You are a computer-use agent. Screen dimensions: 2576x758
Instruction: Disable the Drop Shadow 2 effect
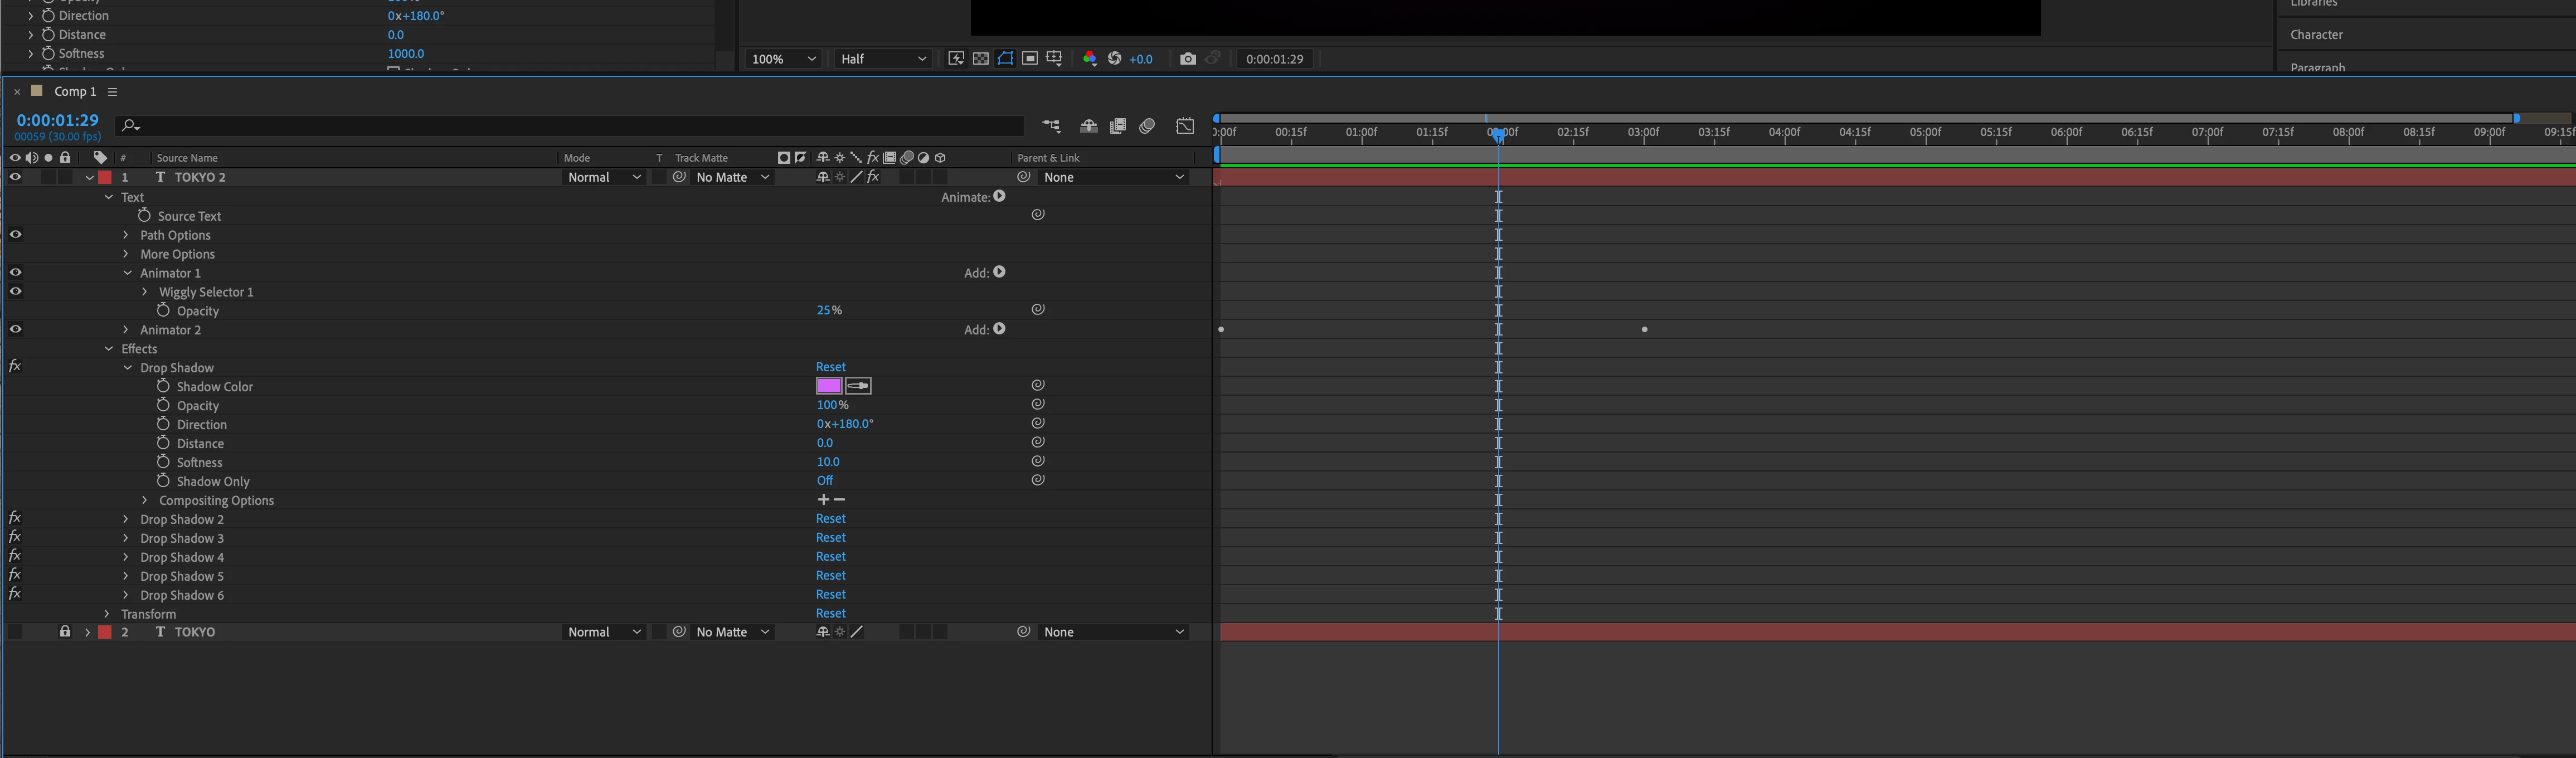click(x=15, y=518)
